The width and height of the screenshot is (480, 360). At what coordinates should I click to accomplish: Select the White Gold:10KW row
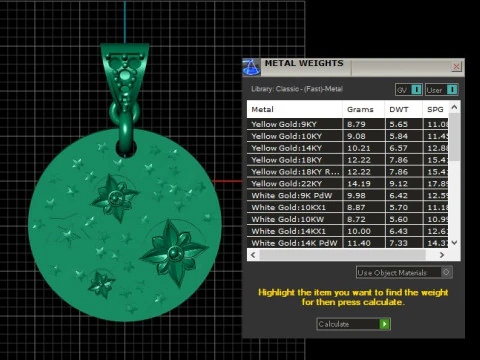pos(348,219)
